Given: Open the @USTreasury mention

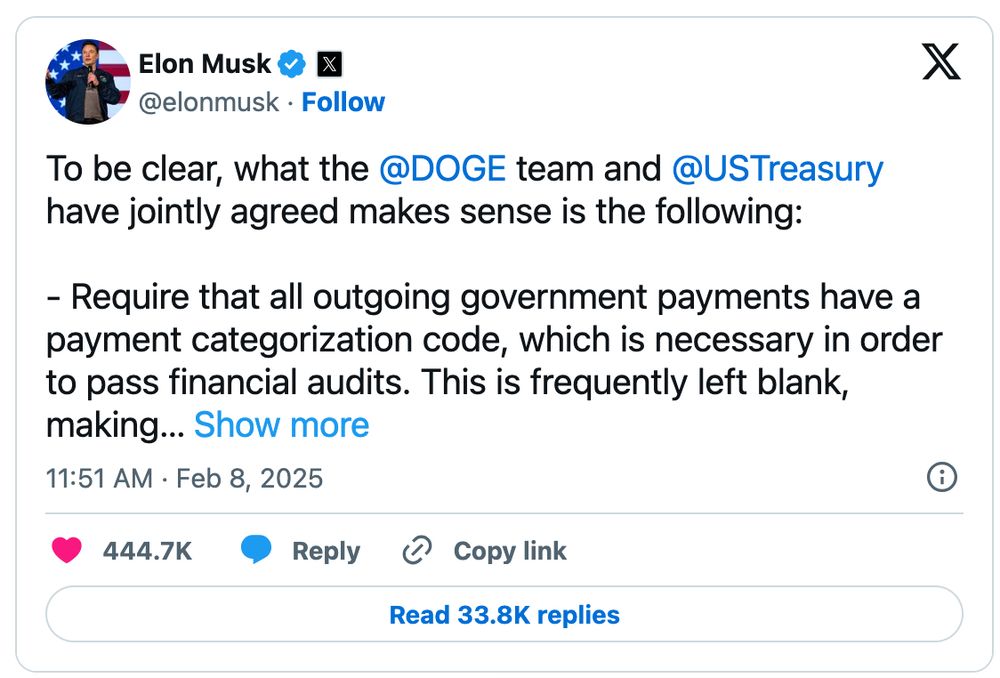Looking at the screenshot, I should 777,169.
